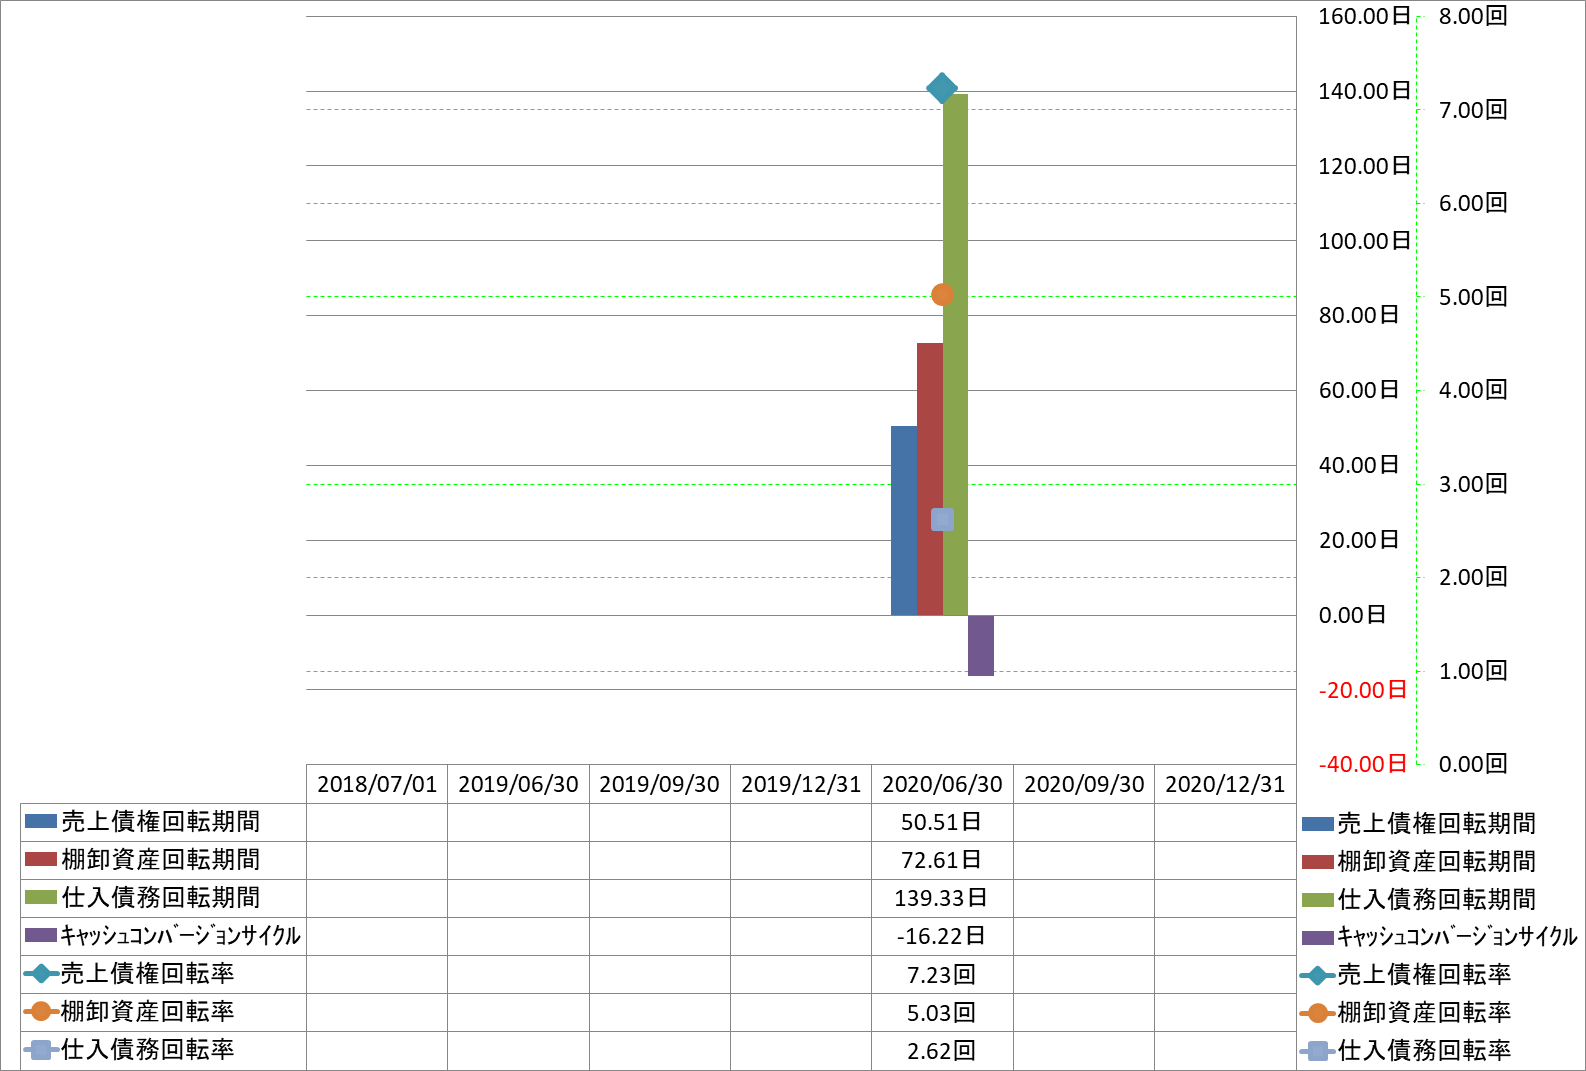Click 棚卸資産回転期間 row label in data table
1586x1071 pixels.
coord(163,860)
